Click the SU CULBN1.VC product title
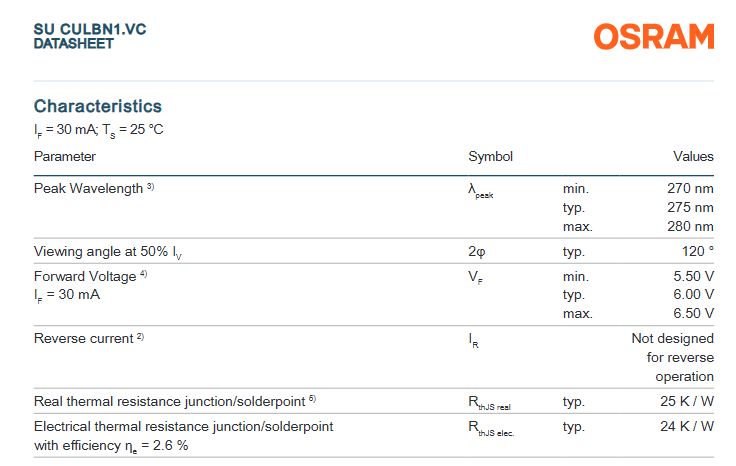The image size is (736, 466). point(90,29)
